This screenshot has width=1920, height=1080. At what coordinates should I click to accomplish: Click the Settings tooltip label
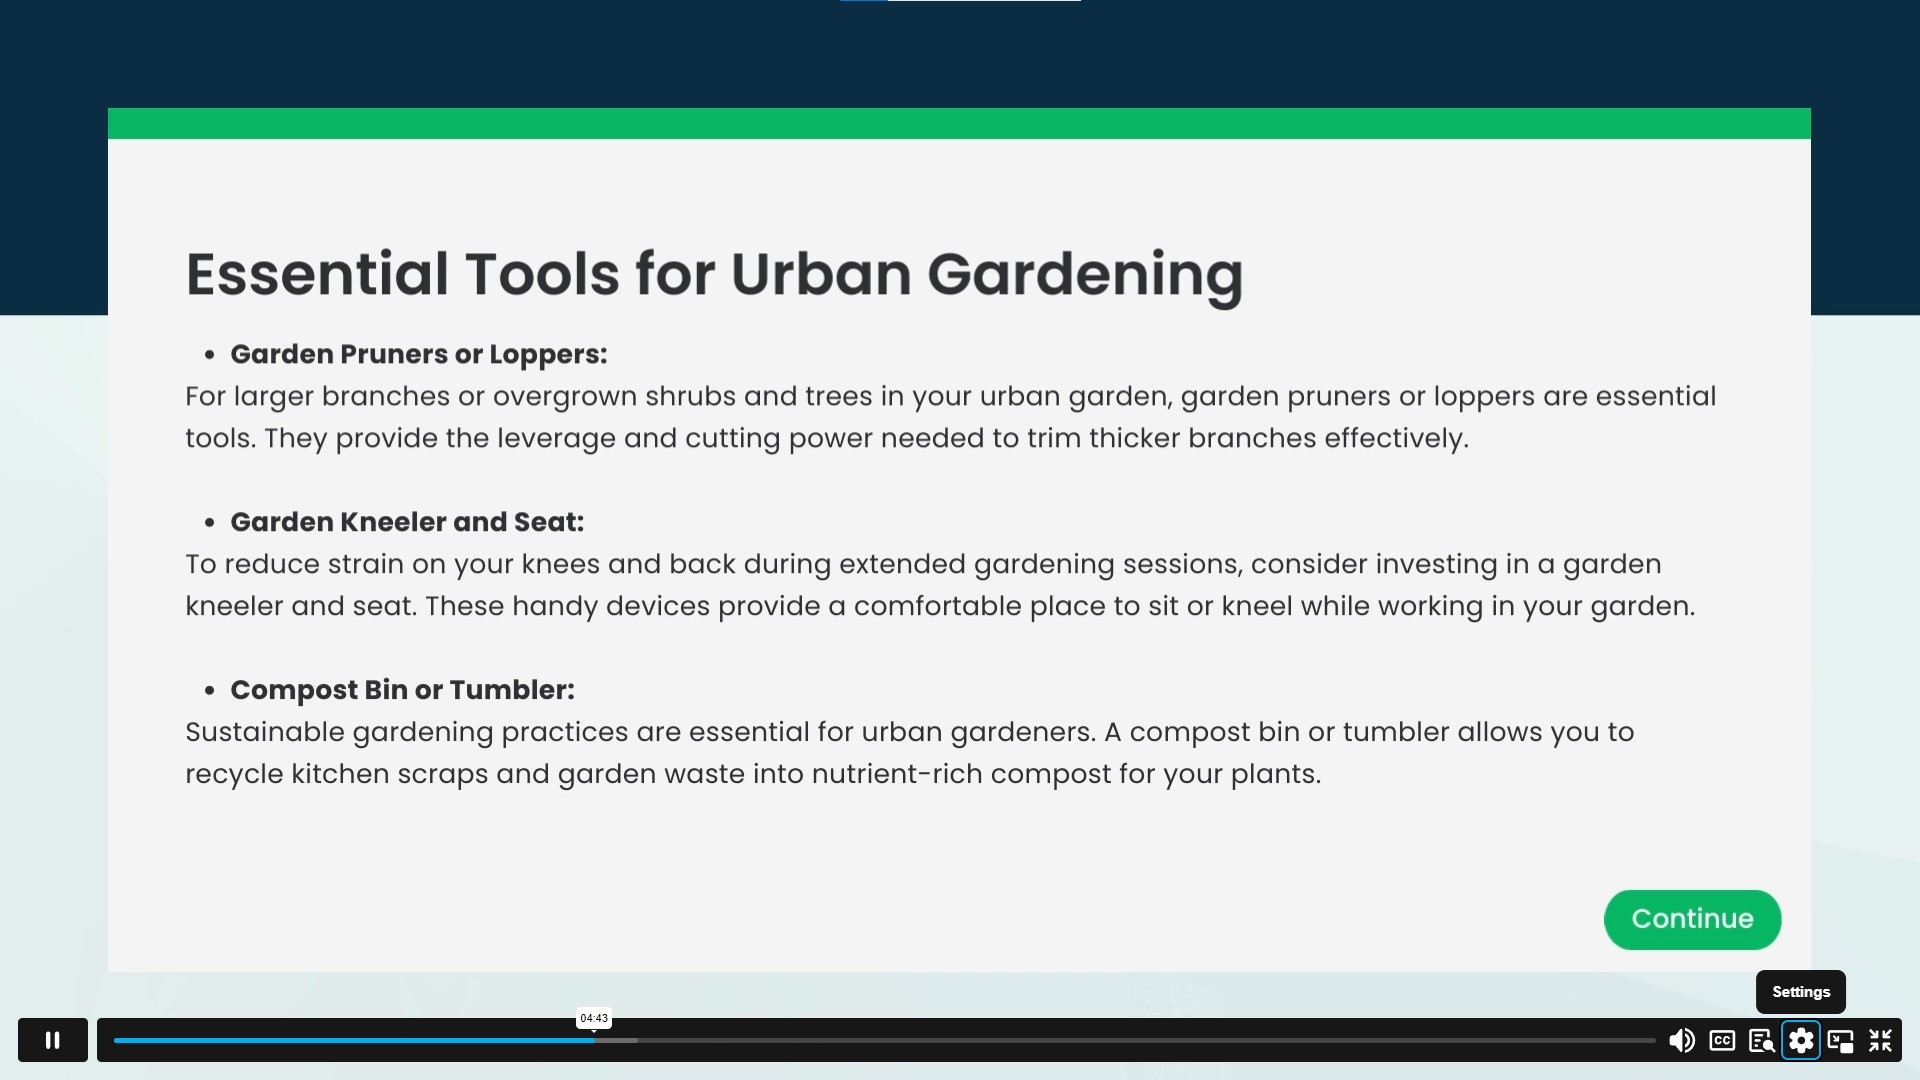(1801, 991)
